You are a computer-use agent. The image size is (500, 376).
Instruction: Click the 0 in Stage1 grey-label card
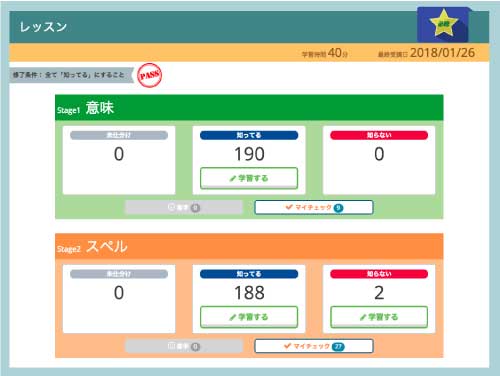(119, 154)
